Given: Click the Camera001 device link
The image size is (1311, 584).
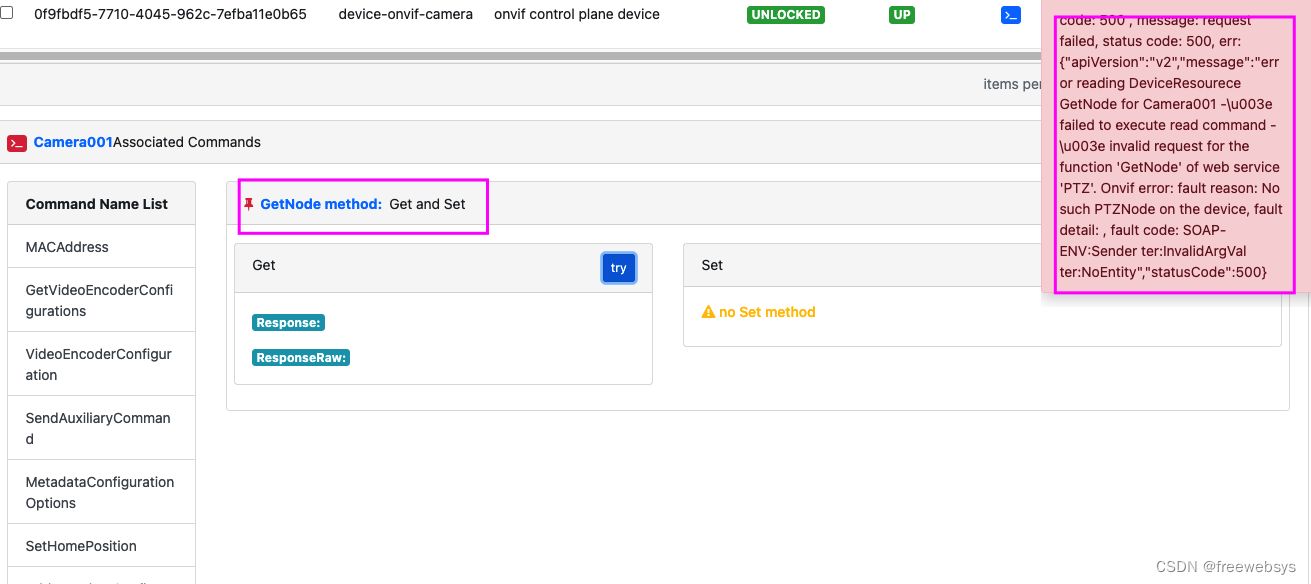Looking at the screenshot, I should [73, 142].
